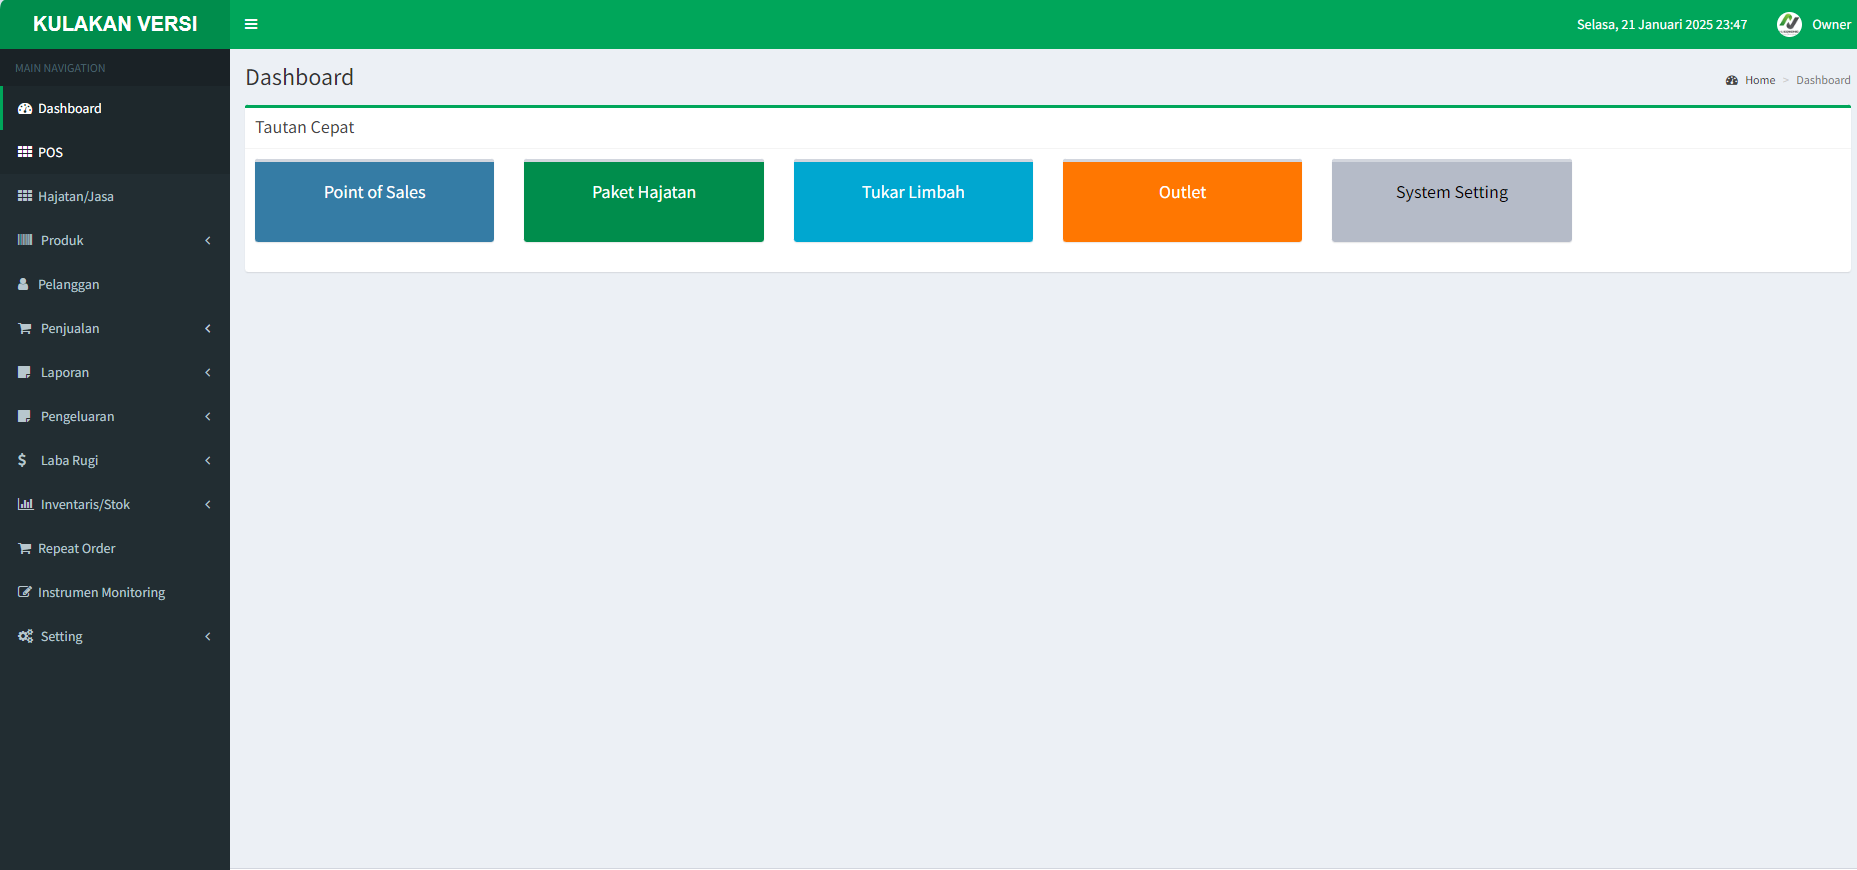Click the KULAKAN VERSI logo title
1857x870 pixels.
click(115, 24)
